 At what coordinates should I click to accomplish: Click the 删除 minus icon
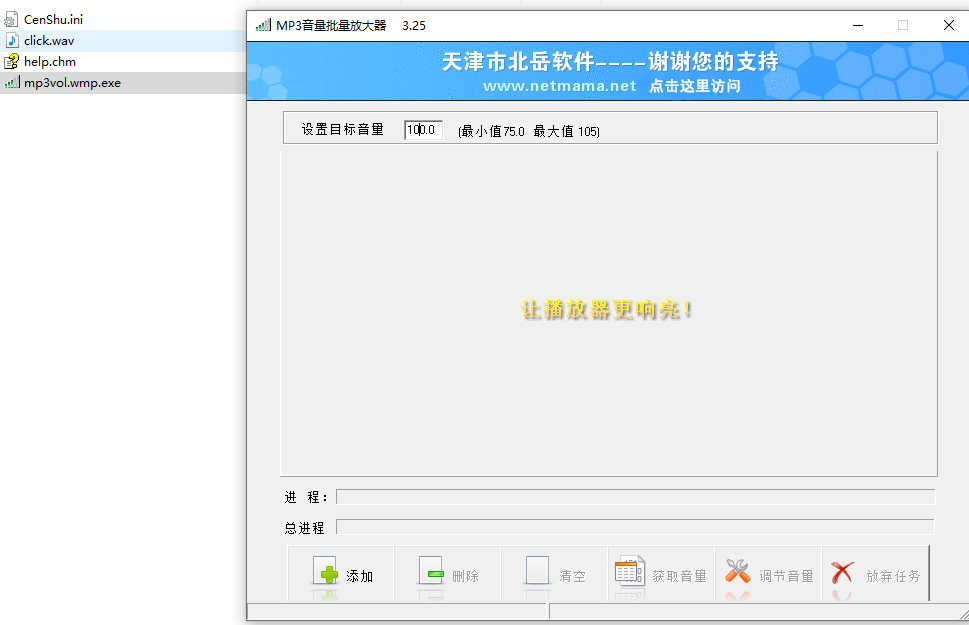coord(431,571)
